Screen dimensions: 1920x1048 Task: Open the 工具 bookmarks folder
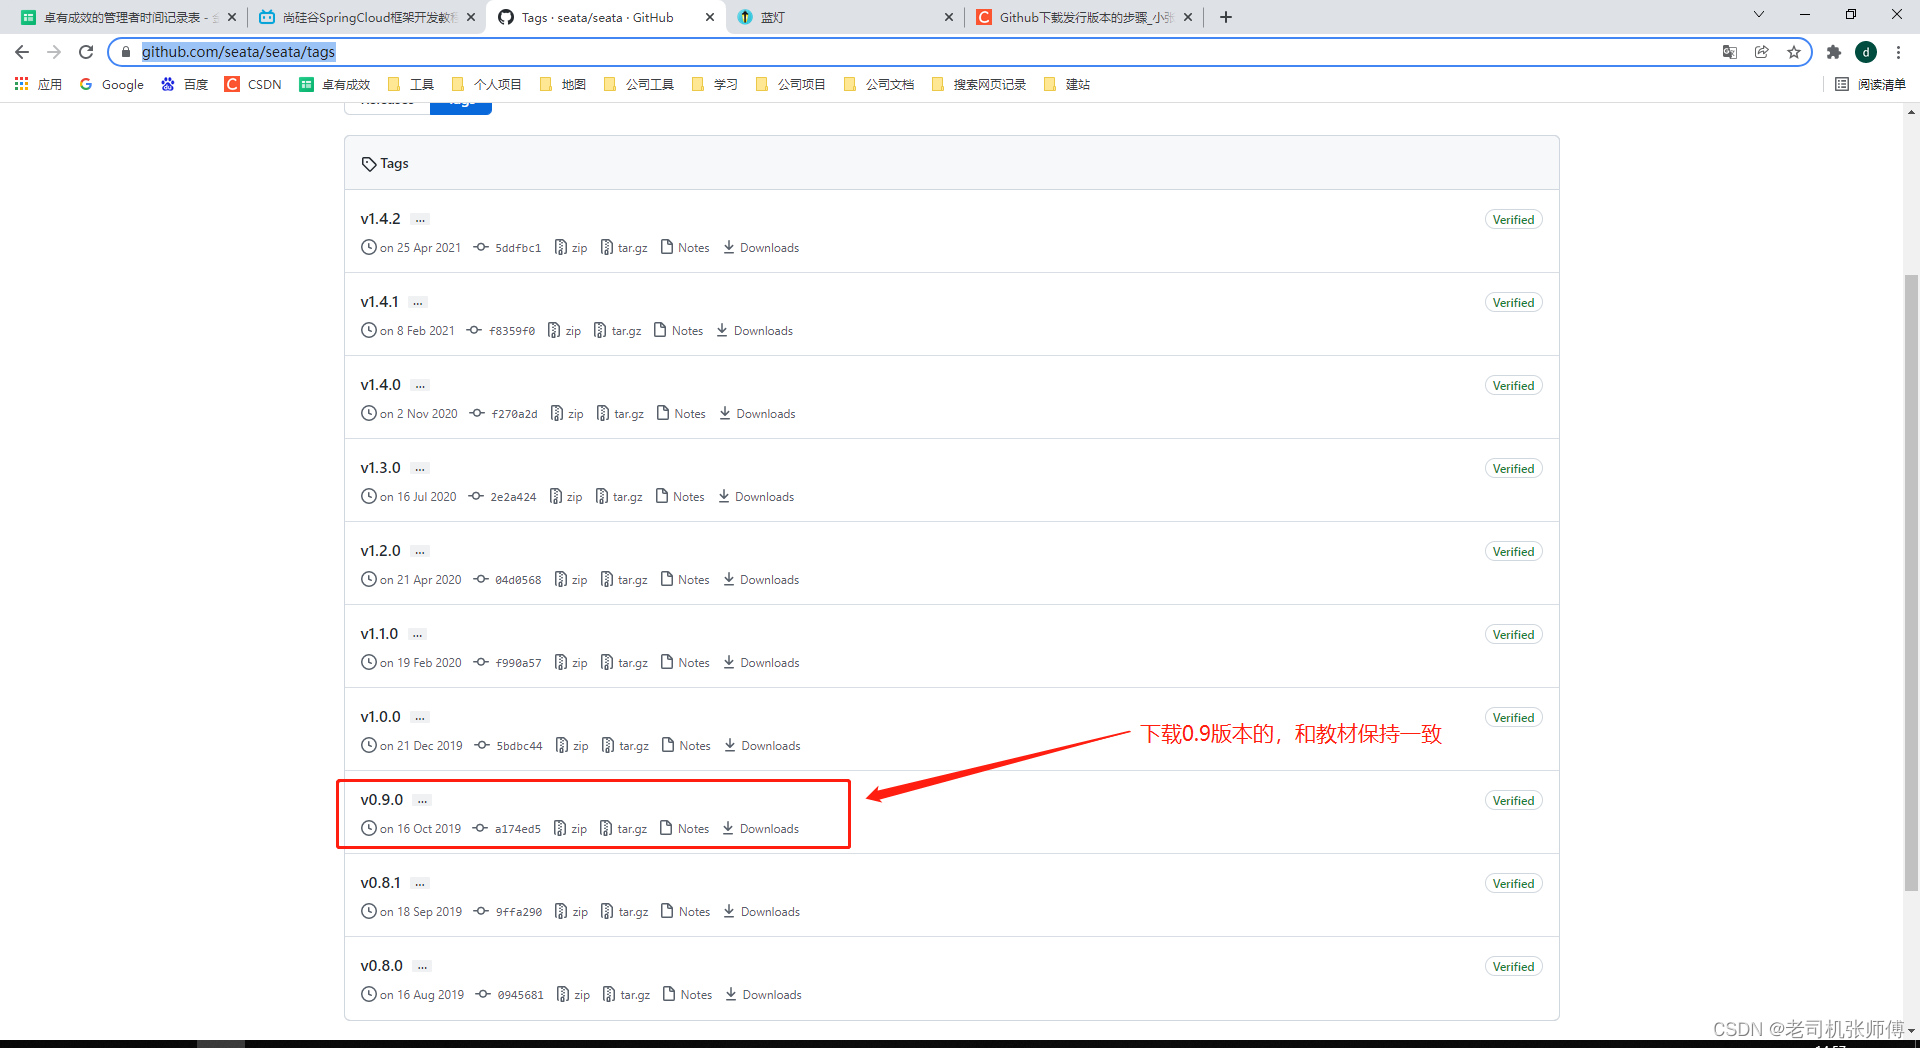pos(411,84)
